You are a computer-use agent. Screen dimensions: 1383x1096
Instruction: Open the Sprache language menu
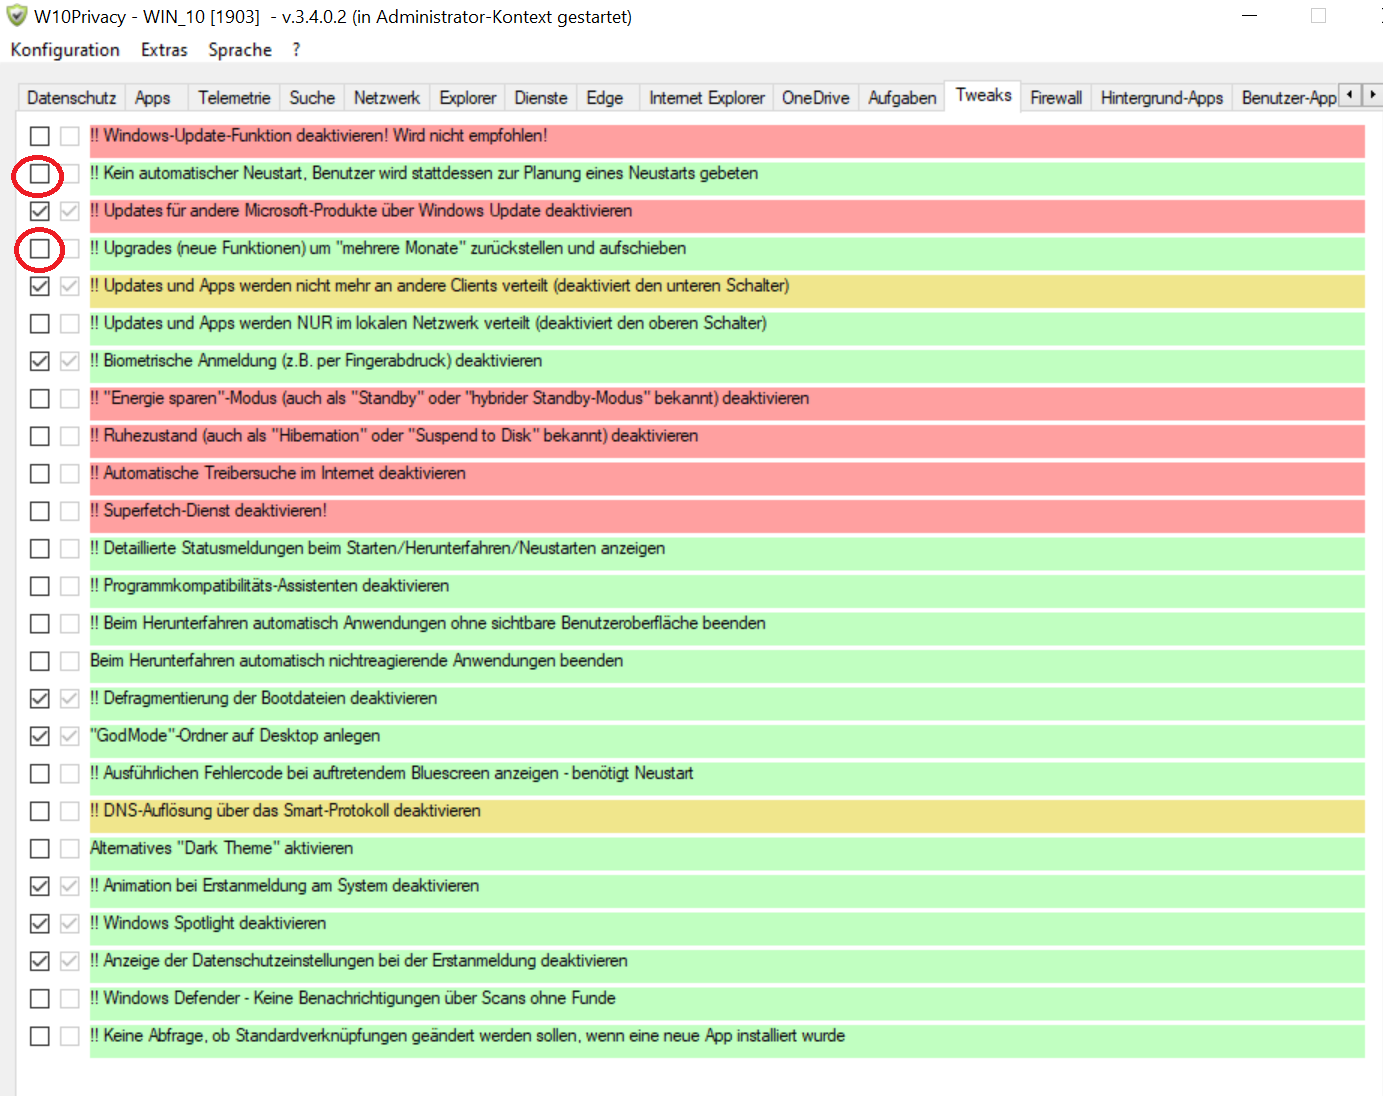click(240, 50)
